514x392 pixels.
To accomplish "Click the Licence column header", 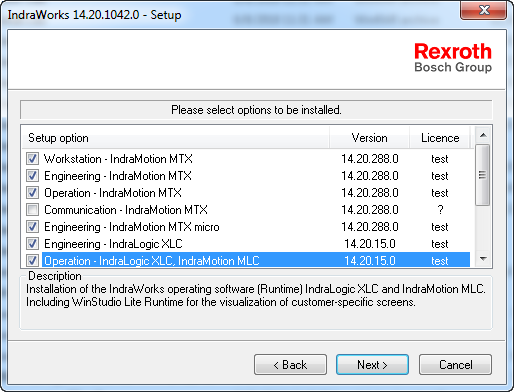I will coord(440,138).
